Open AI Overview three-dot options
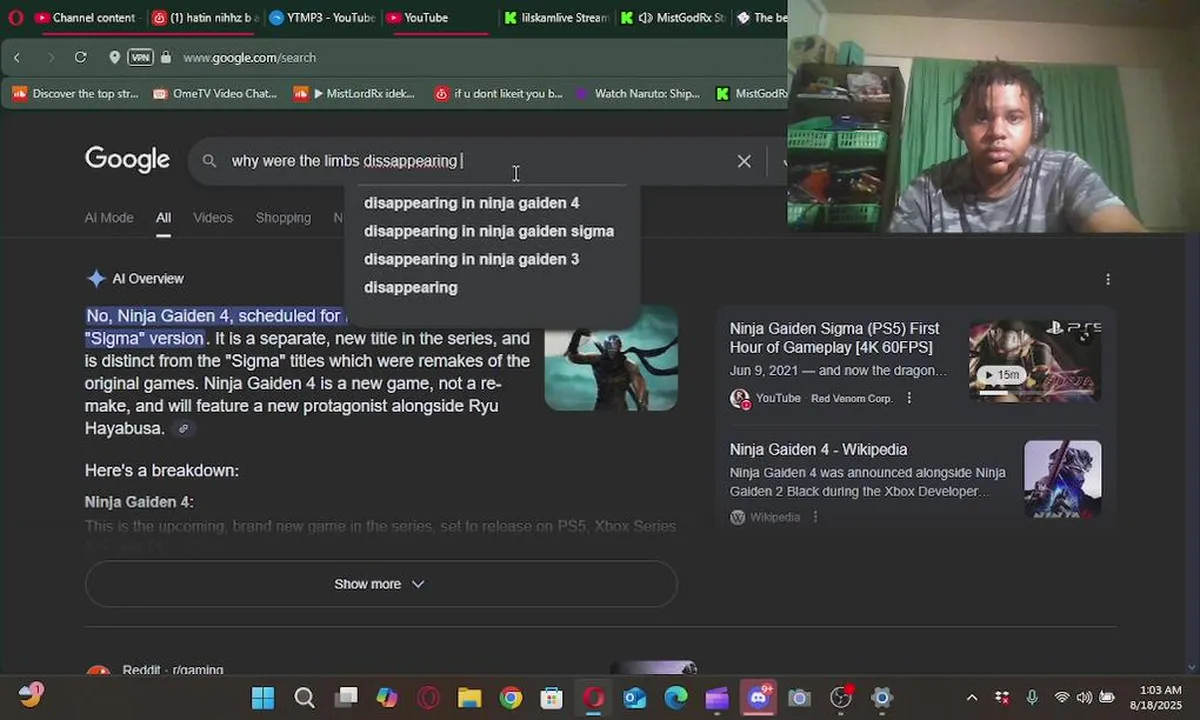The width and height of the screenshot is (1200, 720). 1107,279
